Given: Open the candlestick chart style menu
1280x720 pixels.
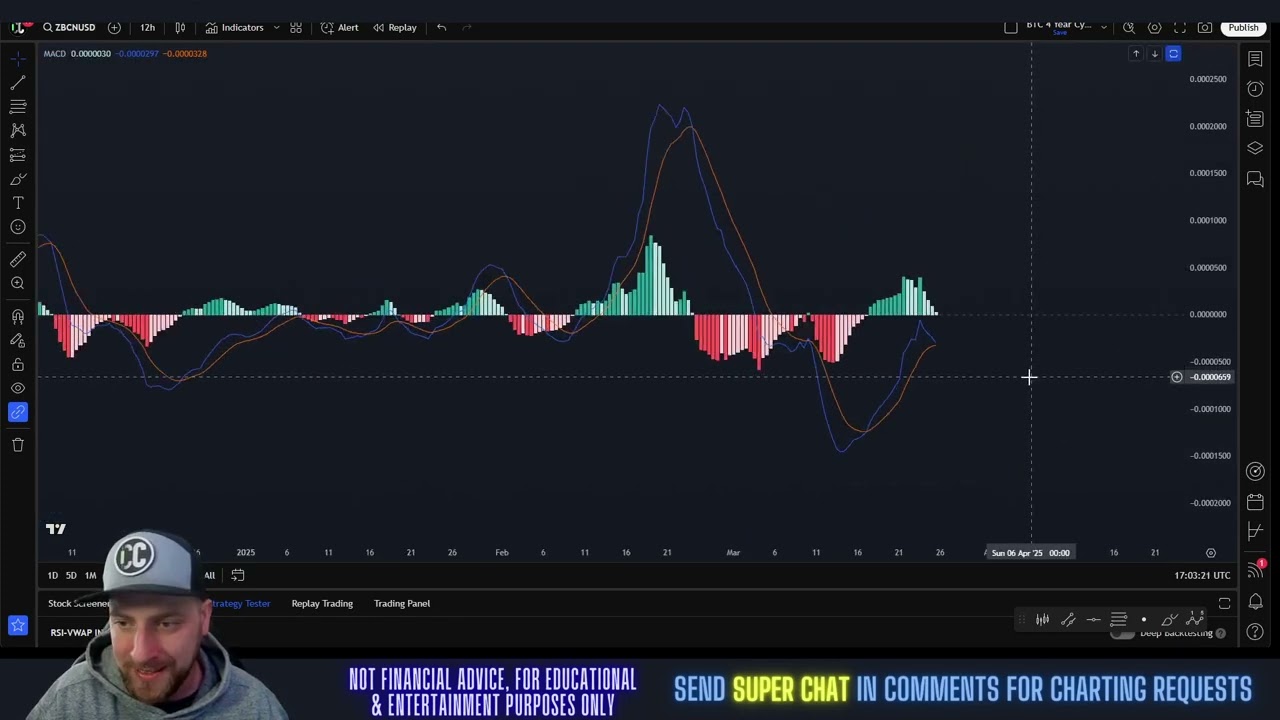Looking at the screenshot, I should click(180, 27).
